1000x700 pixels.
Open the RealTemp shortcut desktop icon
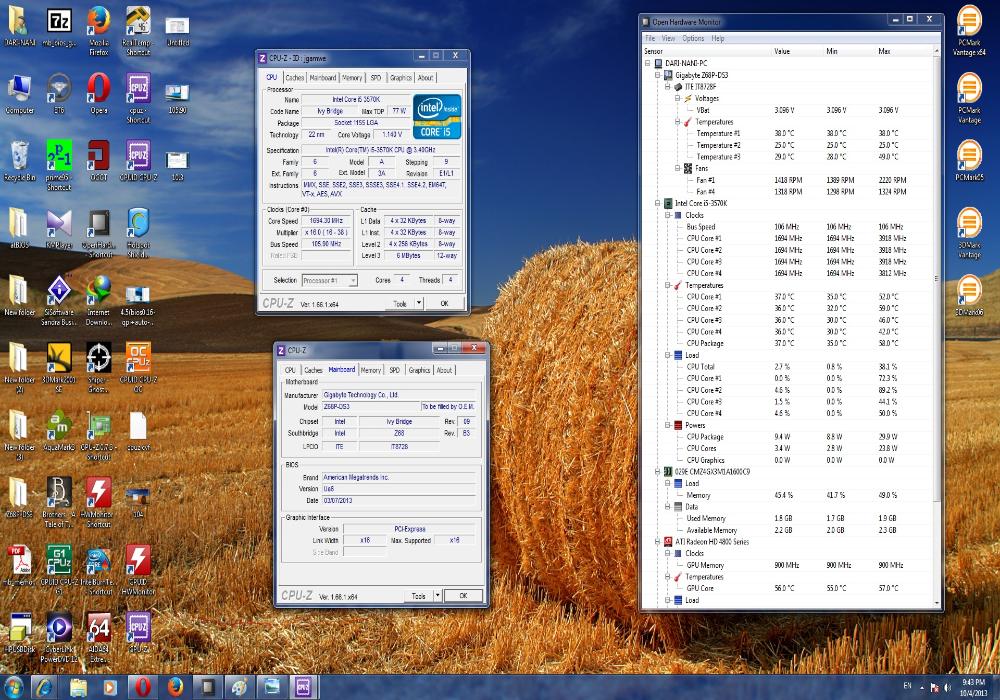pyautogui.click(x=137, y=30)
